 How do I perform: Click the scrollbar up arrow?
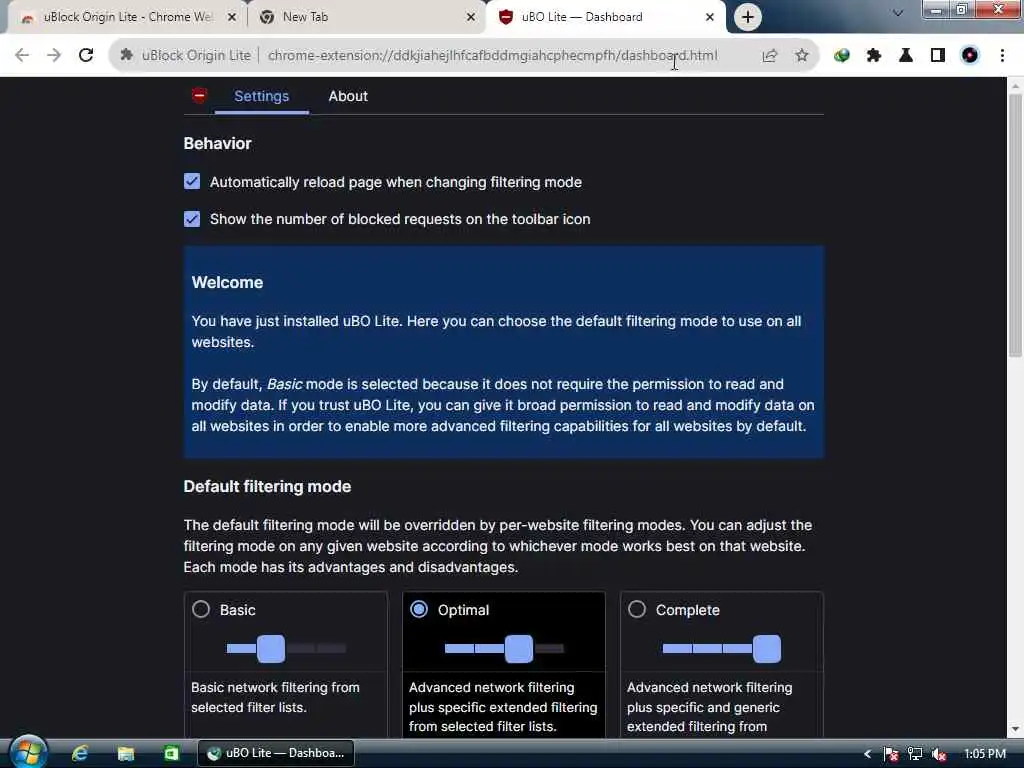(1015, 86)
